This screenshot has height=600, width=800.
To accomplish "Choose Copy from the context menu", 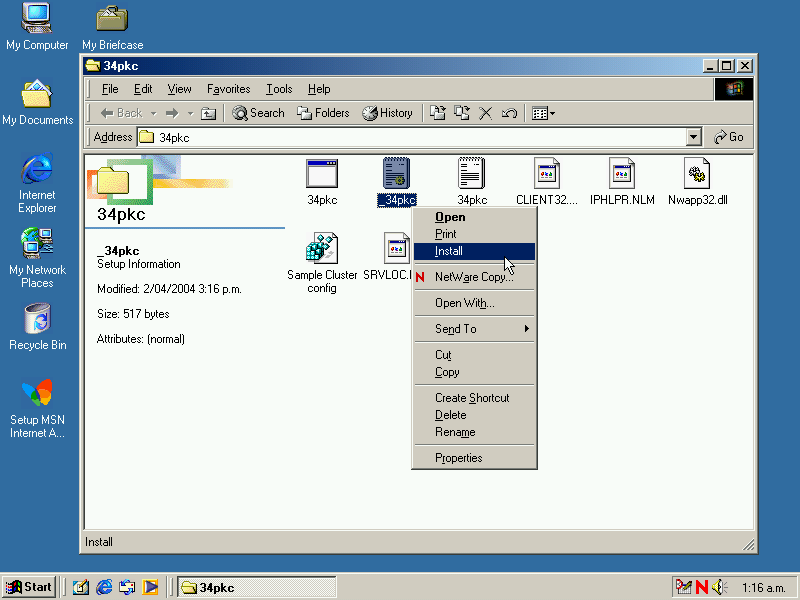I will pyautogui.click(x=474, y=372).
